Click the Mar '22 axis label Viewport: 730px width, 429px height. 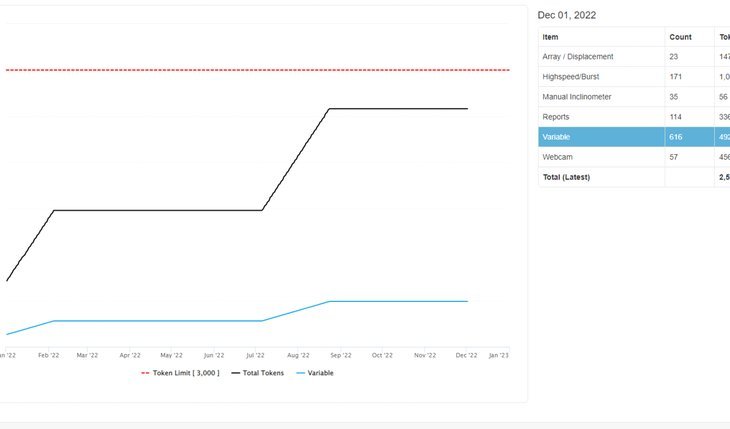coord(87,355)
